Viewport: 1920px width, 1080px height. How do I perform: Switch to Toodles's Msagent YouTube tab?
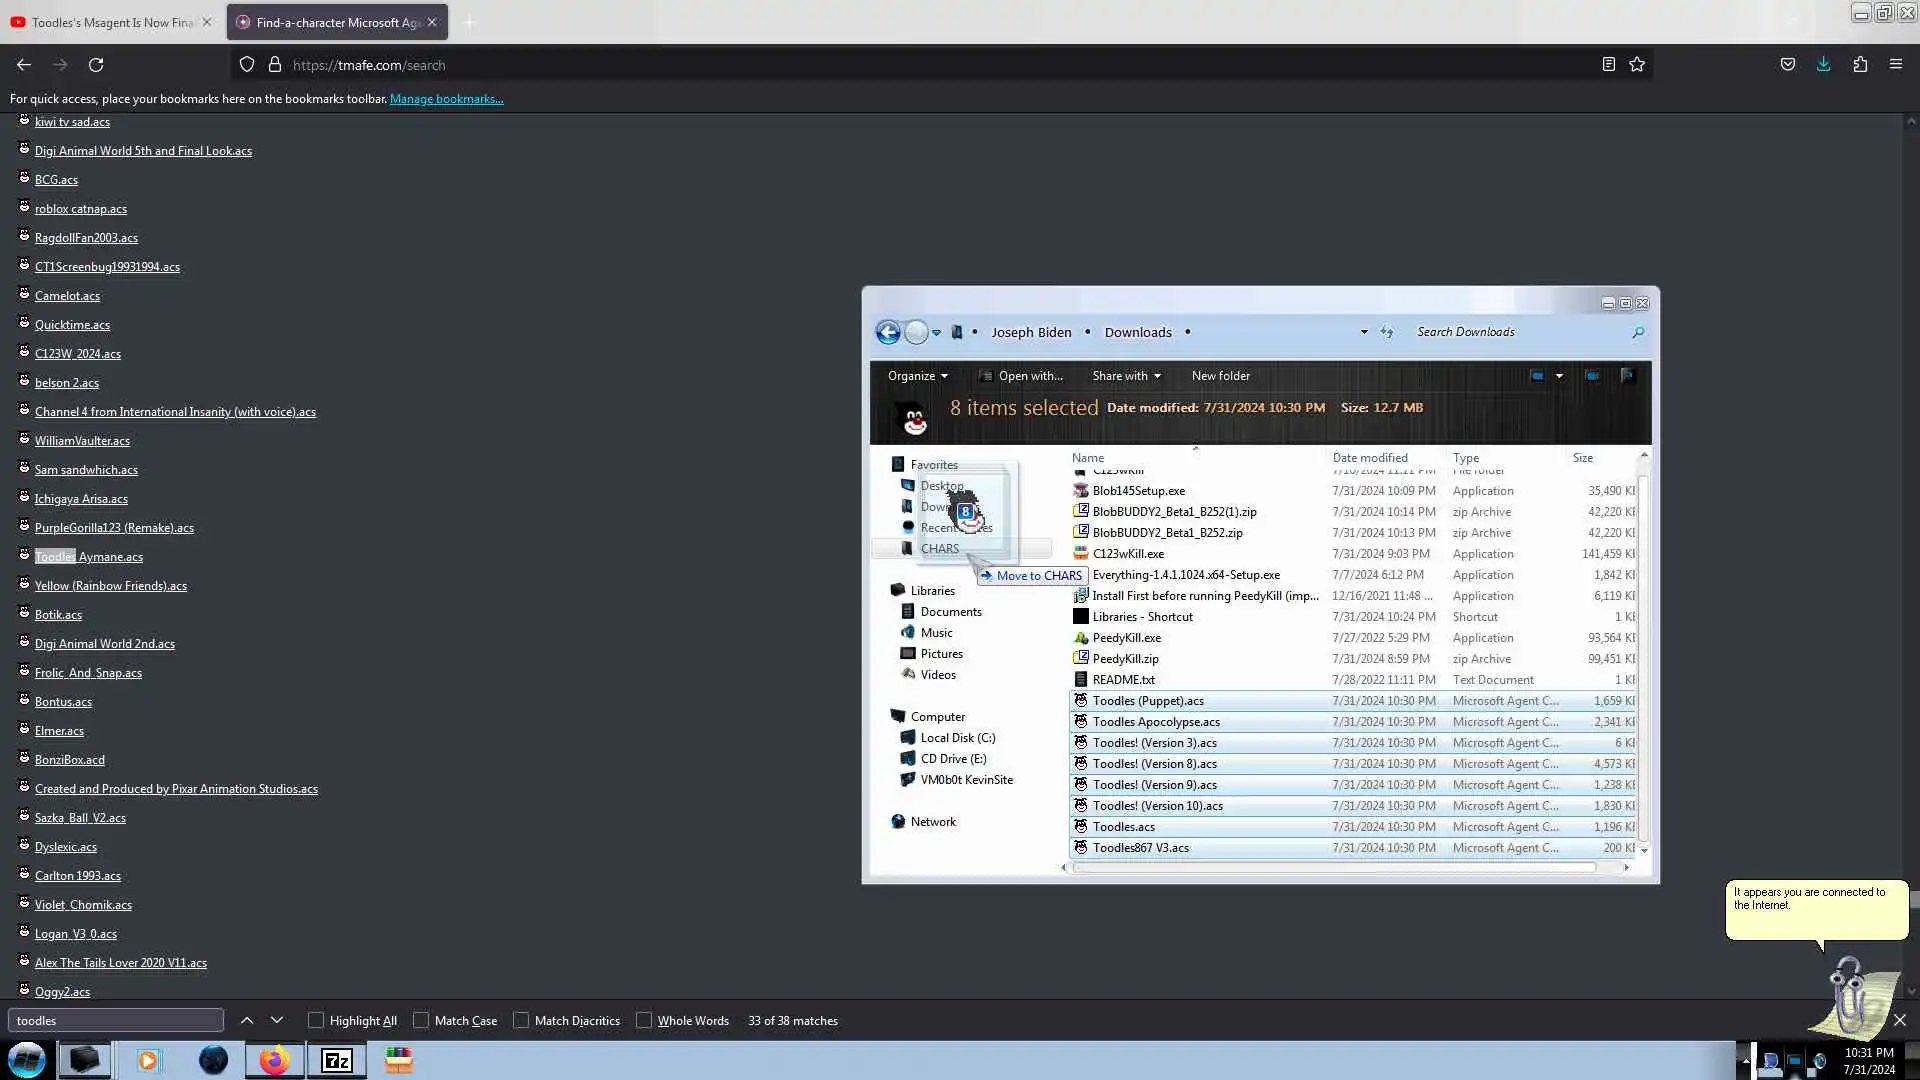(110, 22)
